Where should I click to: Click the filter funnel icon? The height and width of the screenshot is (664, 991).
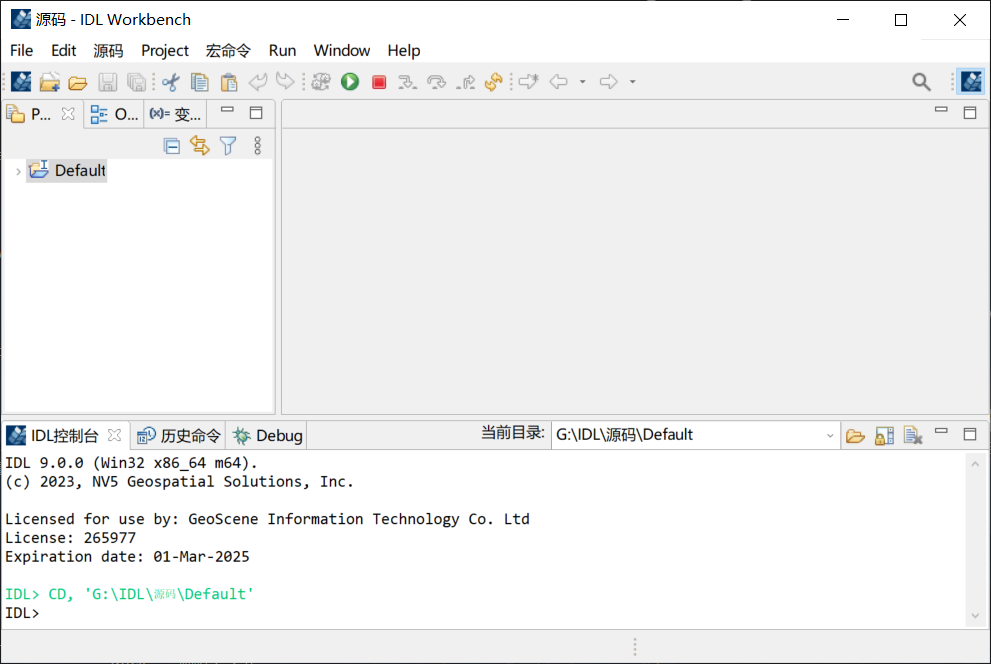click(228, 146)
